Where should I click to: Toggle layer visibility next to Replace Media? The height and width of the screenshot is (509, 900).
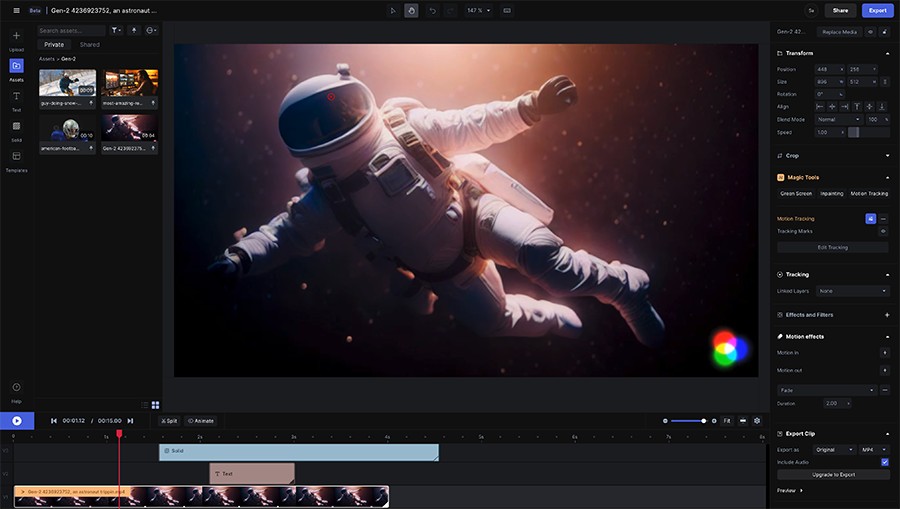870,32
